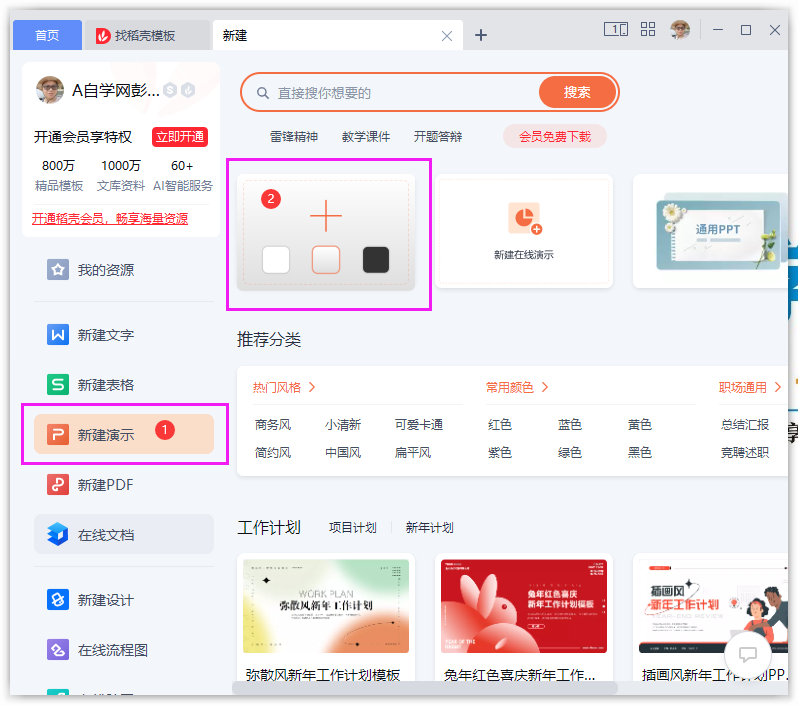Click the plus sign to create blank presentation
This screenshot has height=705, width=798.
pyautogui.click(x=326, y=216)
